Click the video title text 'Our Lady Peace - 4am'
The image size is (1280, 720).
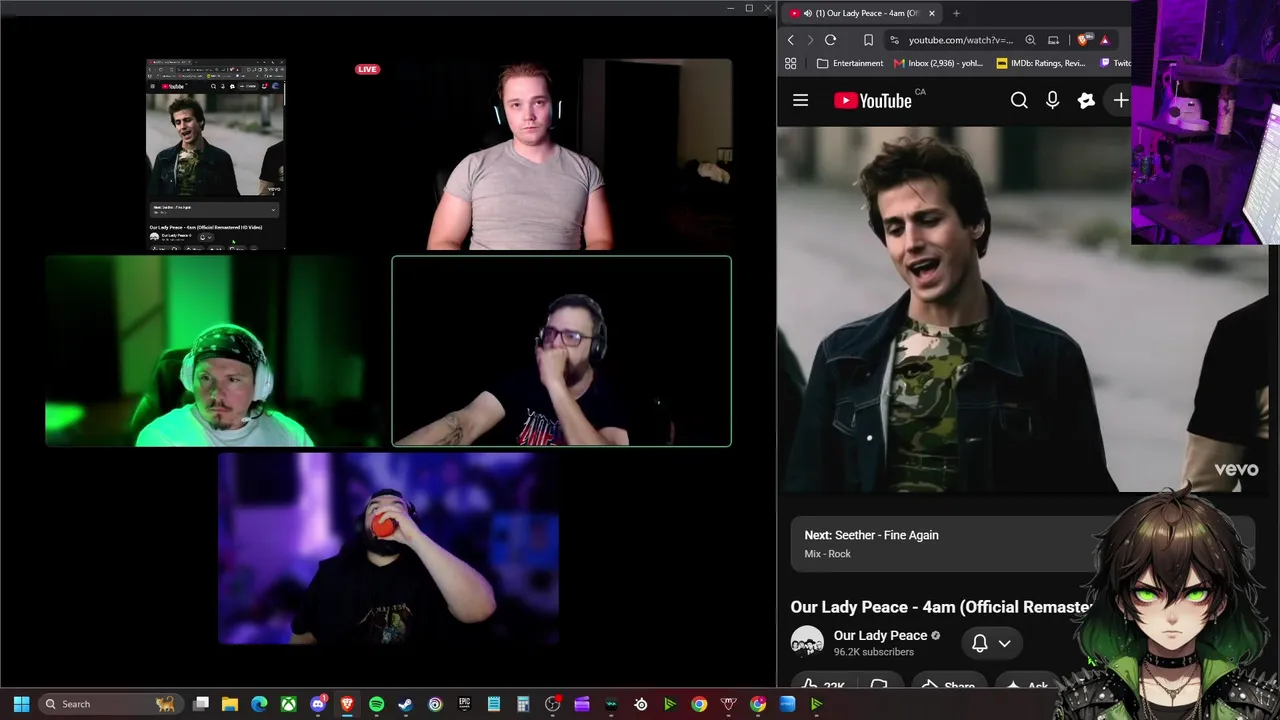[x=871, y=607]
